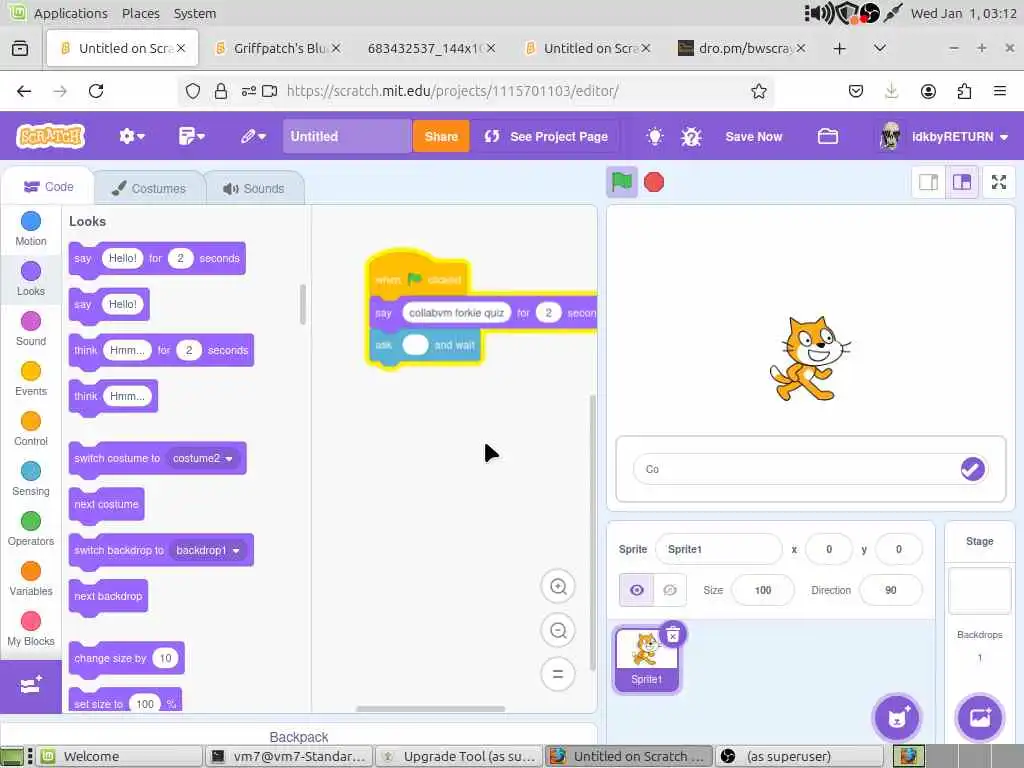This screenshot has height=768, width=1024.
Task: Switch to the Sounds tab
Action: [254, 189]
